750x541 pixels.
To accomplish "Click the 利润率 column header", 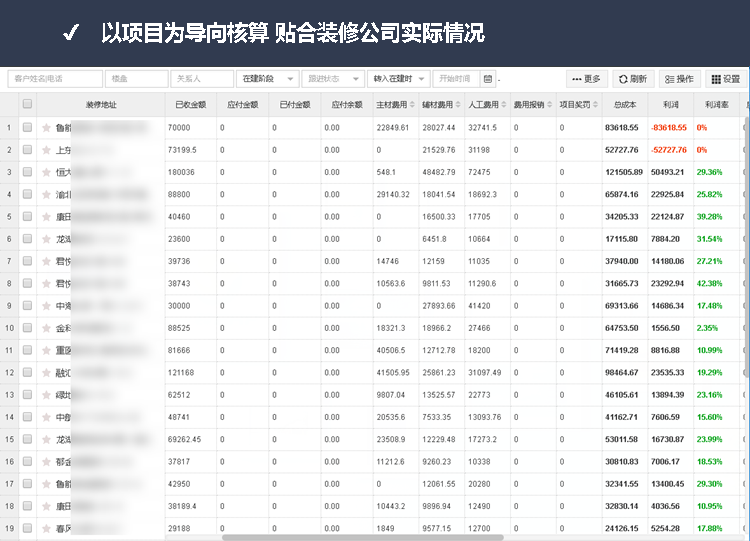I will click(x=717, y=105).
